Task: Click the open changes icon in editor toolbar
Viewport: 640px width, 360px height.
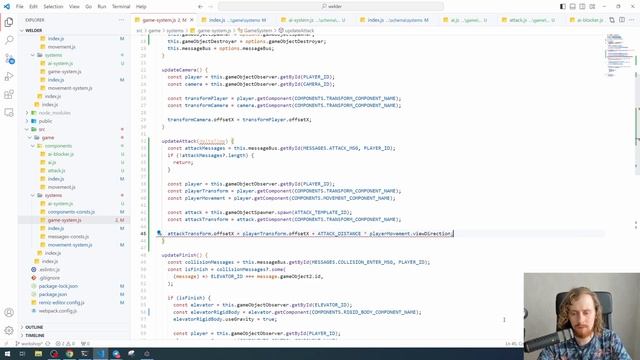Action: click(x=612, y=20)
